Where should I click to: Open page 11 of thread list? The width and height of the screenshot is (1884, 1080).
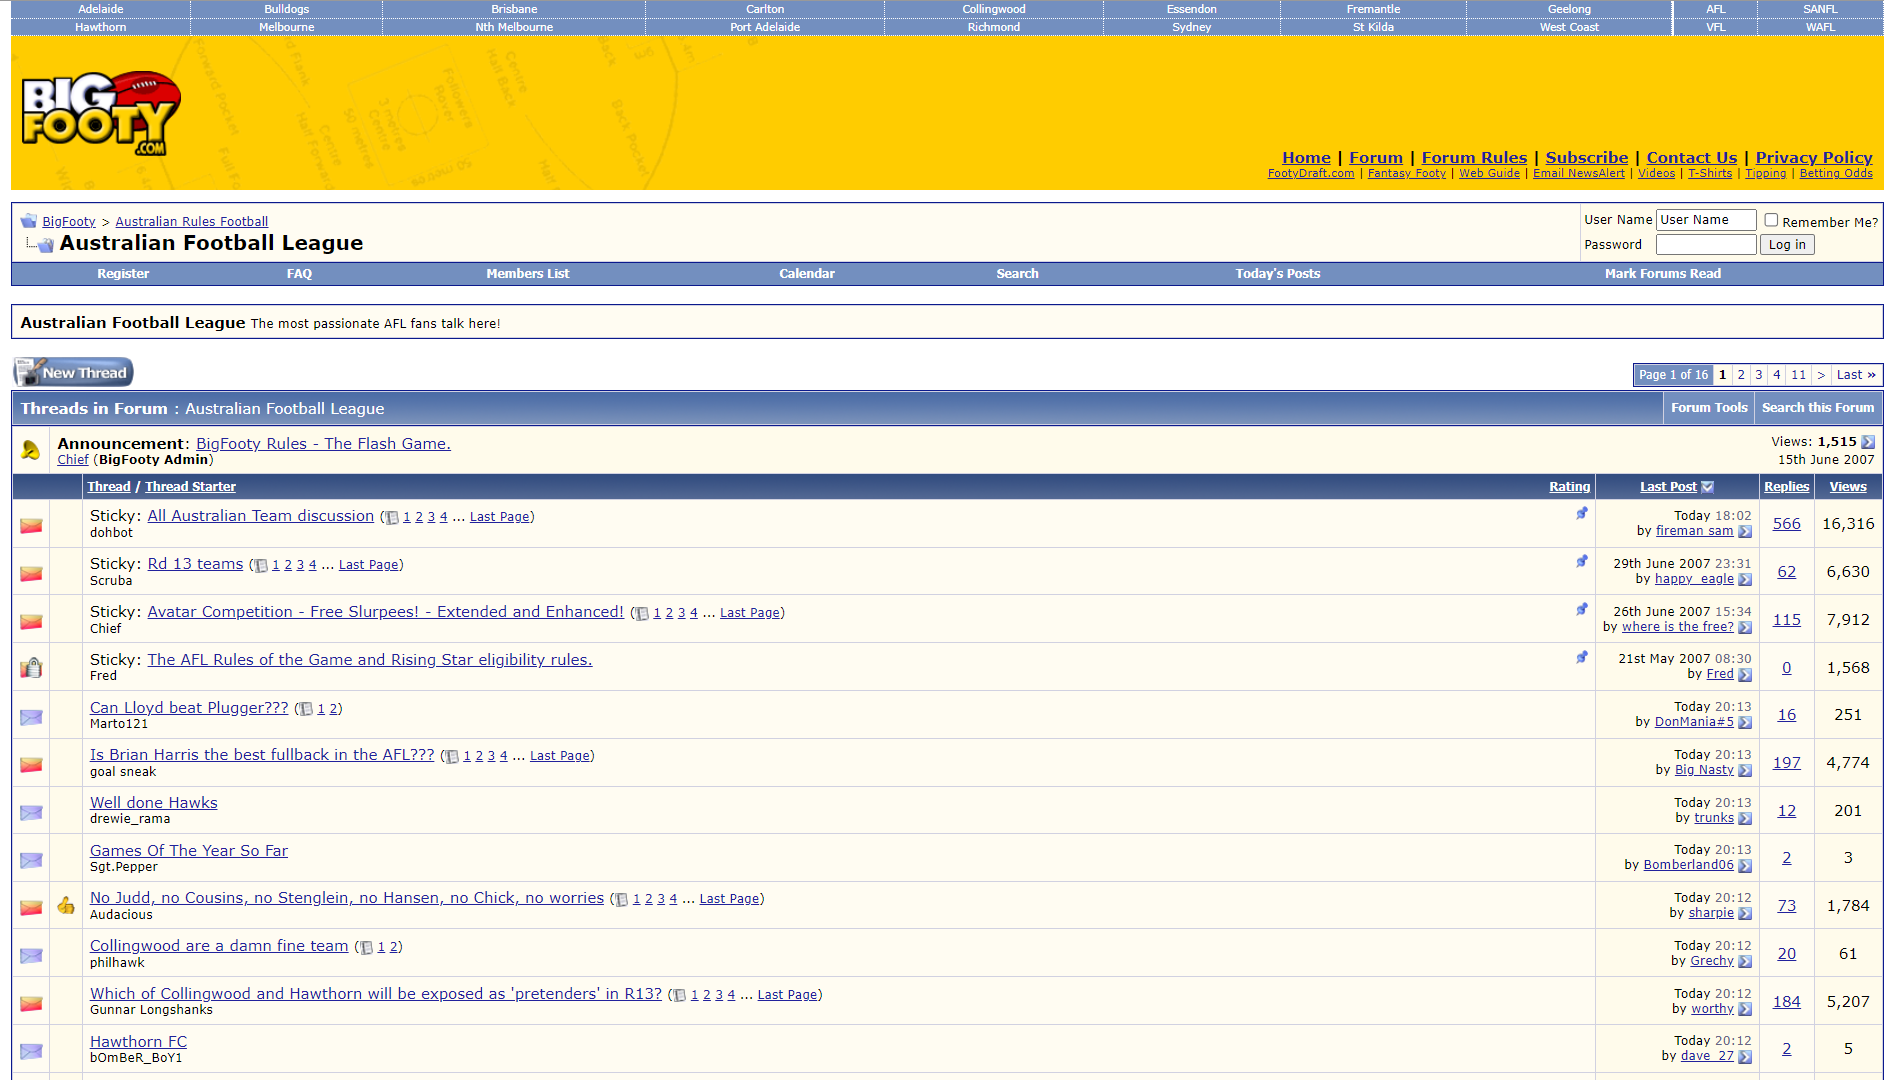(x=1798, y=375)
